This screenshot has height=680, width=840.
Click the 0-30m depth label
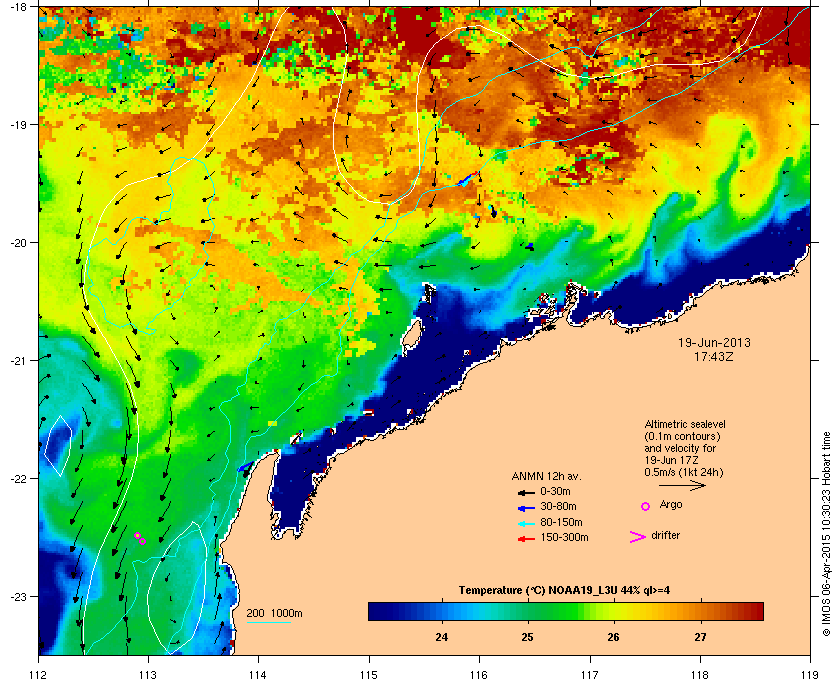click(555, 491)
